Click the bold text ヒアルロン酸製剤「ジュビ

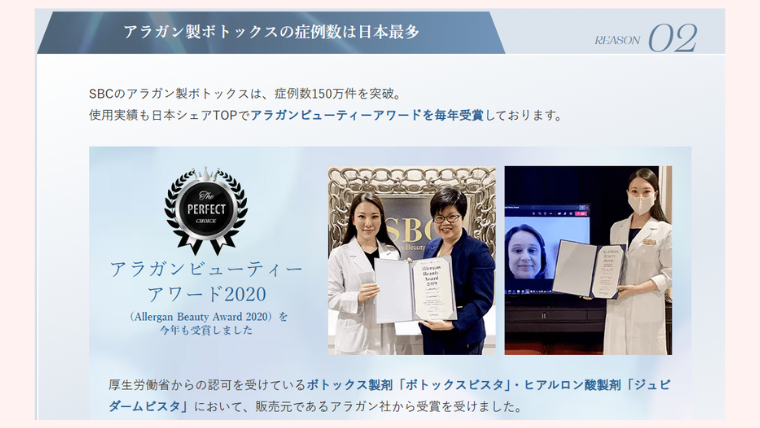coord(598,385)
